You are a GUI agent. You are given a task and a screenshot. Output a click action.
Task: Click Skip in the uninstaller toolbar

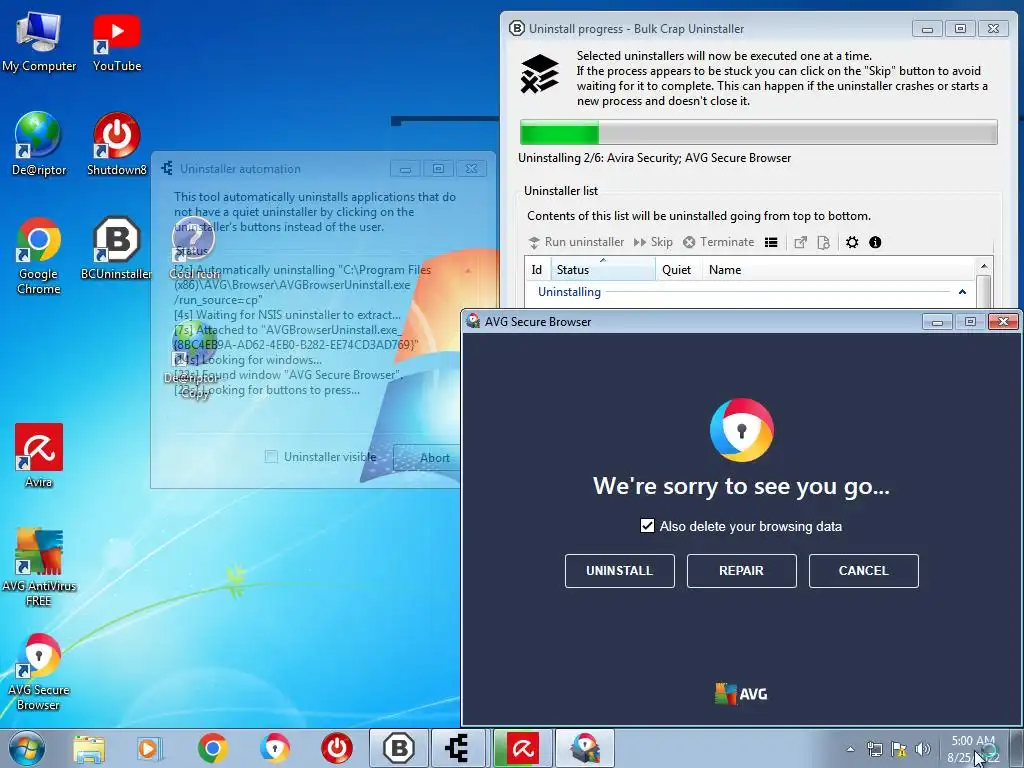point(653,242)
